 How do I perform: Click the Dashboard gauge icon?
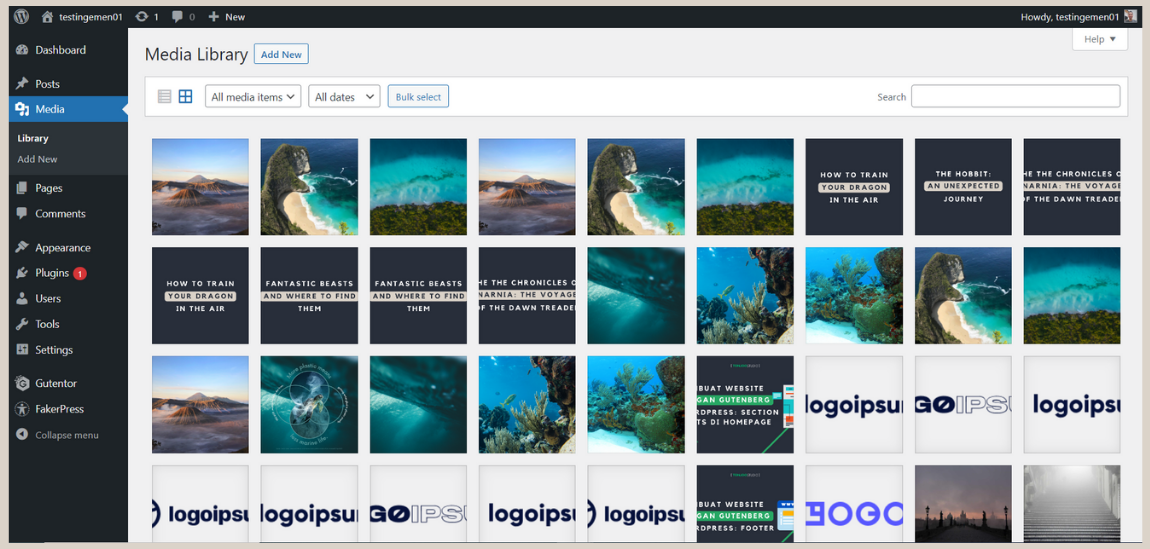(x=22, y=50)
